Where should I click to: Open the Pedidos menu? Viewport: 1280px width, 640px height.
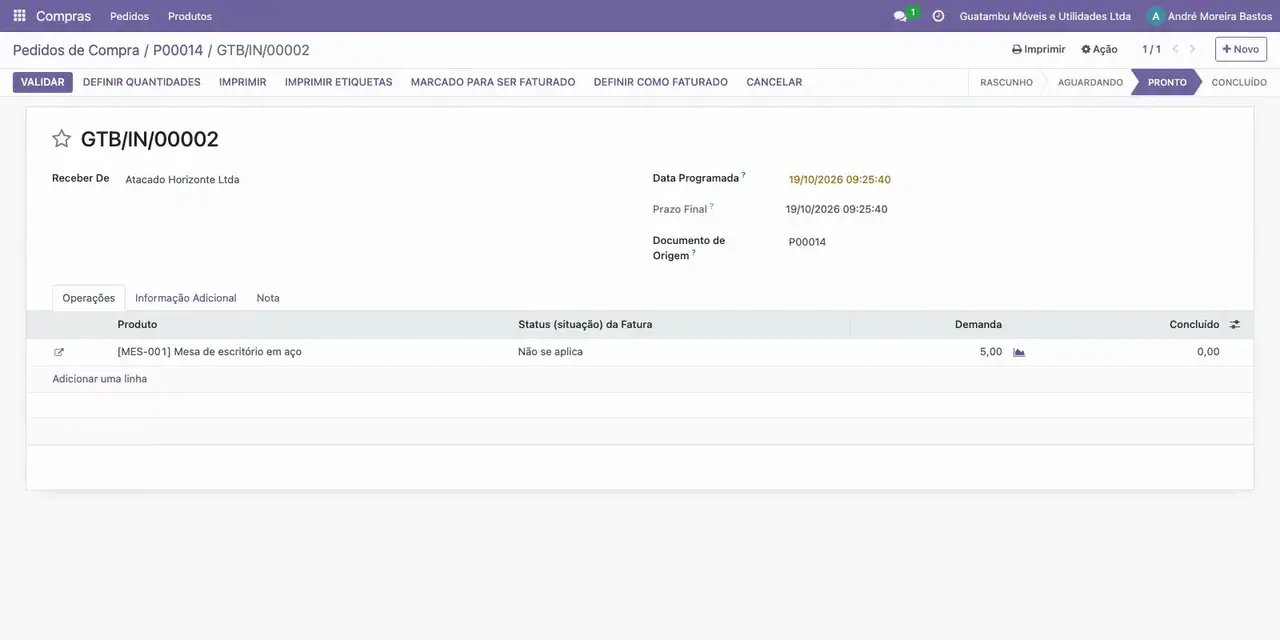coord(129,16)
